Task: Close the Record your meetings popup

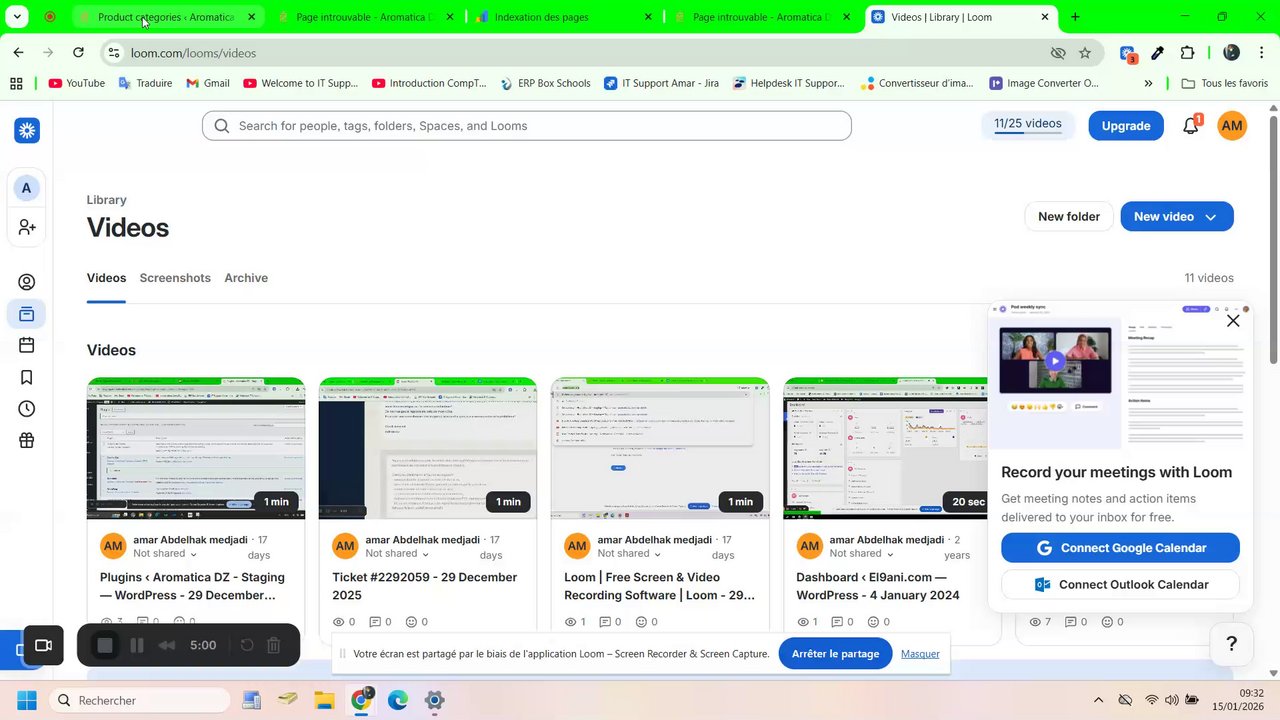Action: (x=1233, y=321)
